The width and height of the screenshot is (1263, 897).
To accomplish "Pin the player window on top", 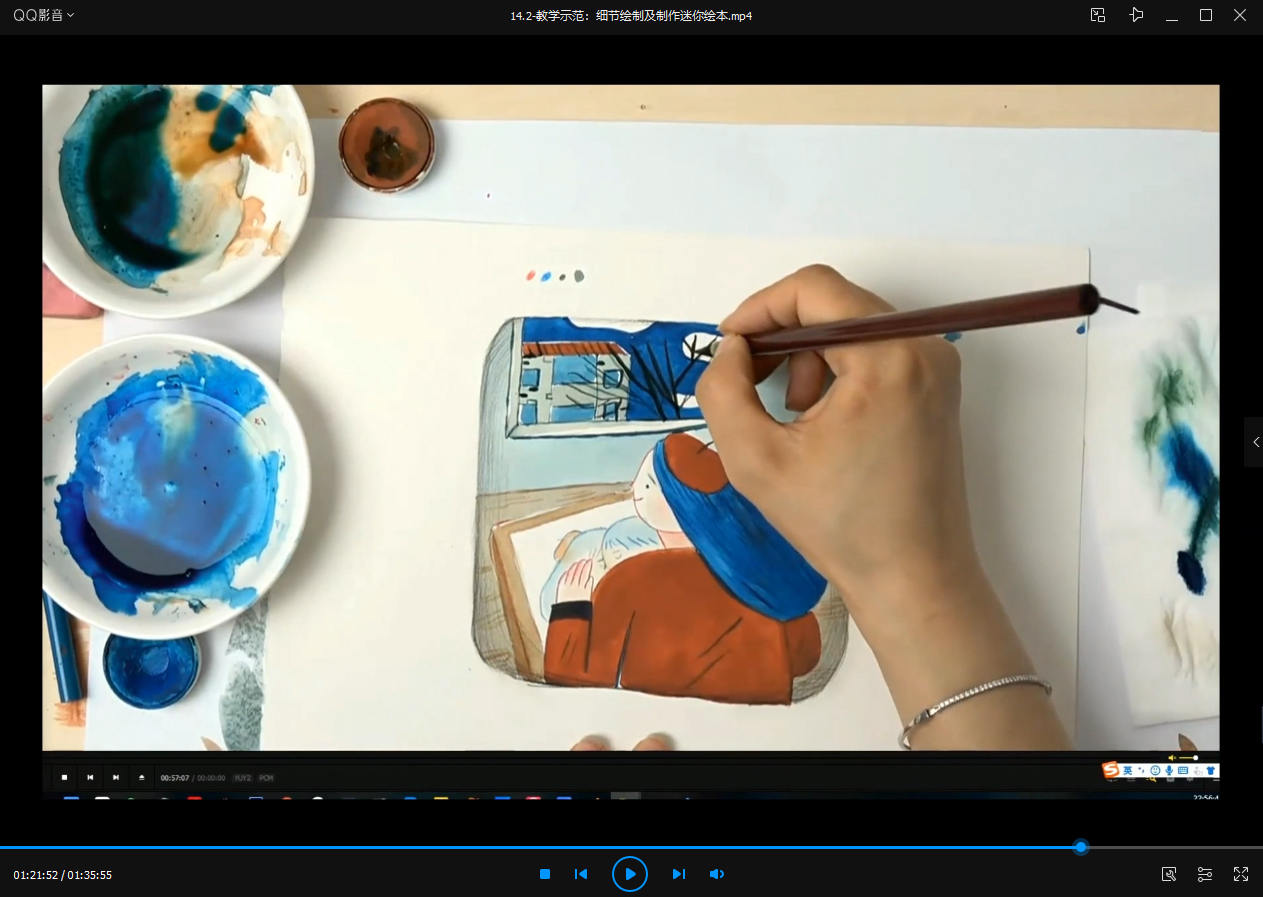I will tap(1136, 15).
